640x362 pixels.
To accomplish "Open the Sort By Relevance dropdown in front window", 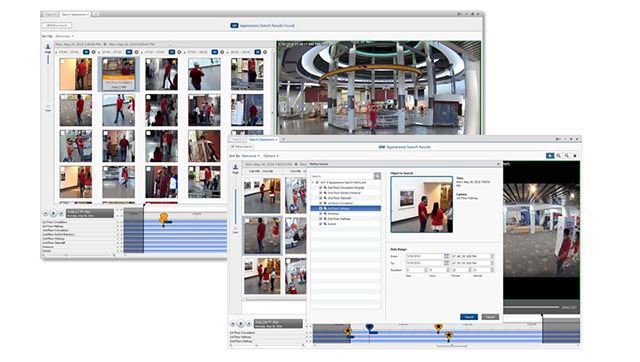I will (x=251, y=156).
